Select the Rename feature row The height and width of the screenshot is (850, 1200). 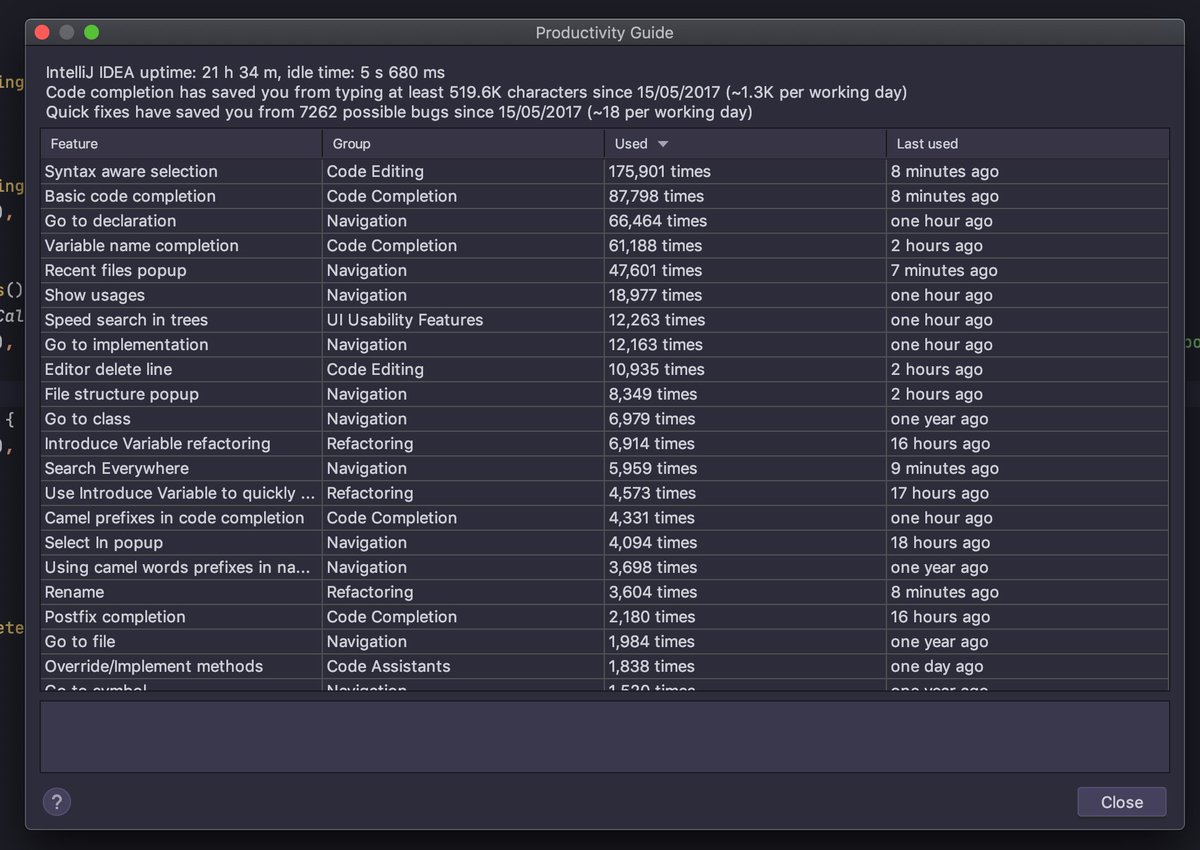[604, 592]
